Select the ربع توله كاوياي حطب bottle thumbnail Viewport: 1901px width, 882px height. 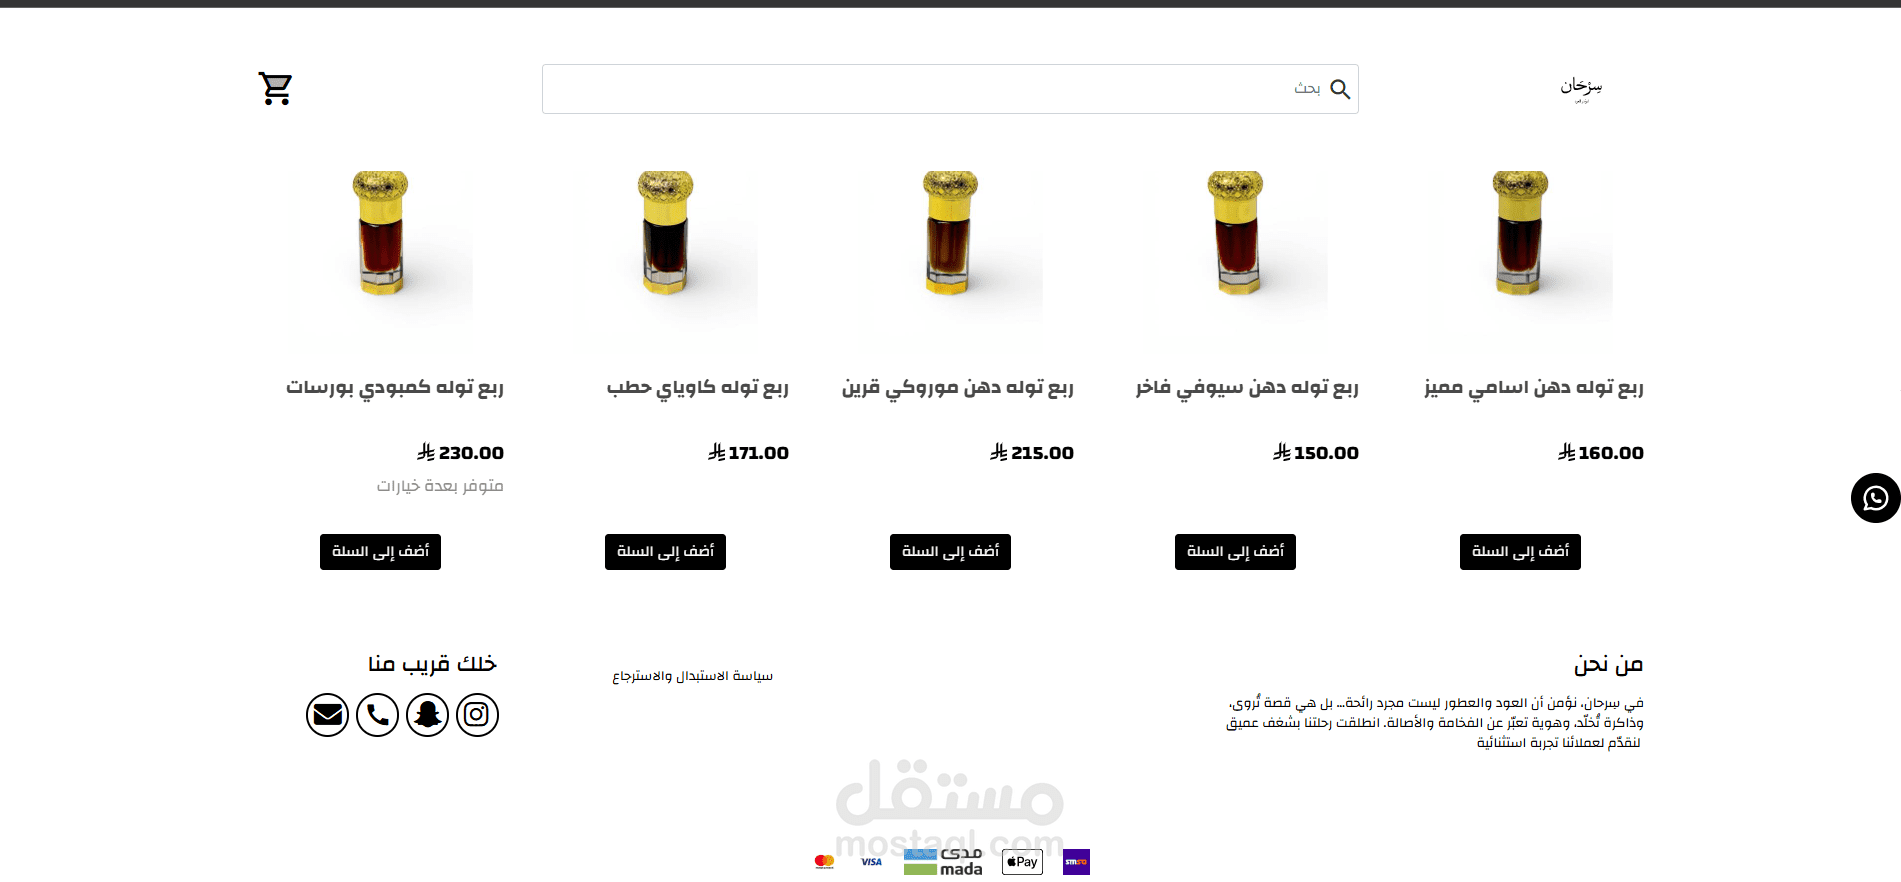pyautogui.click(x=665, y=239)
